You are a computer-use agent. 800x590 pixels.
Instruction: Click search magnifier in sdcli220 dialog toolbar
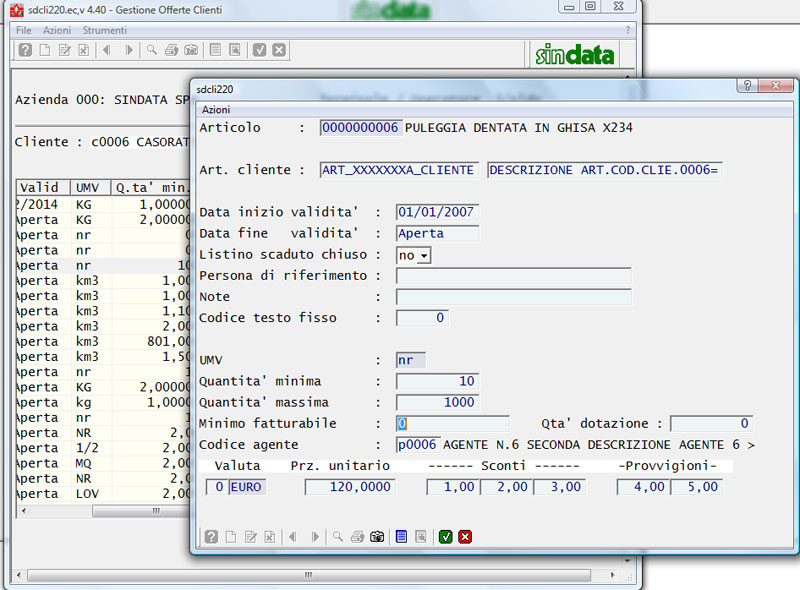[338, 537]
